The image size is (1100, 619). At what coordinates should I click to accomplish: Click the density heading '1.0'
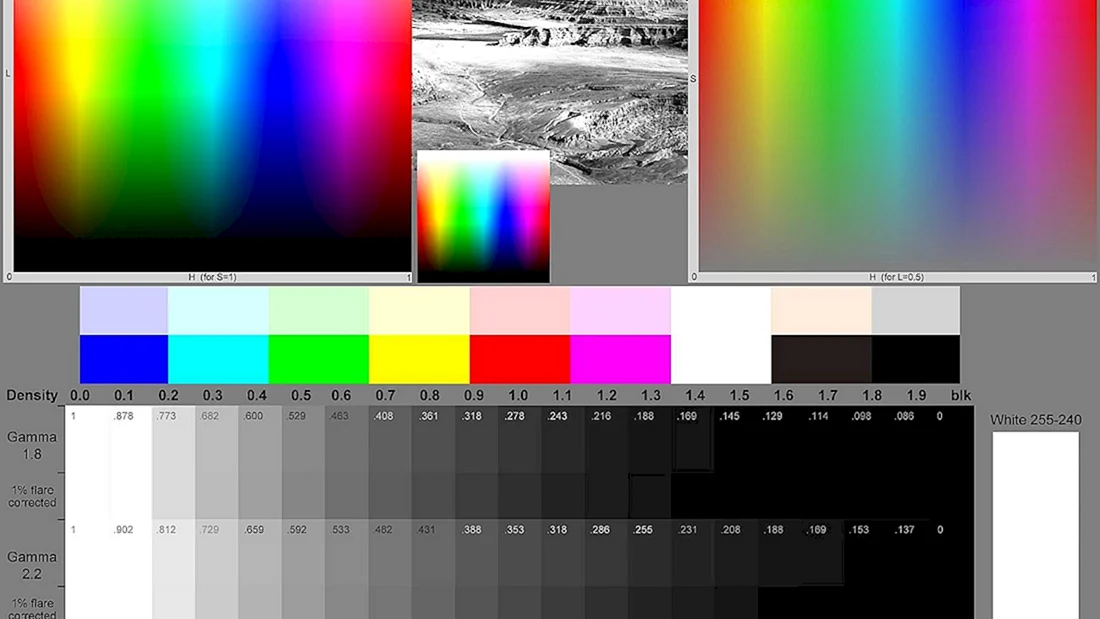(x=518, y=395)
